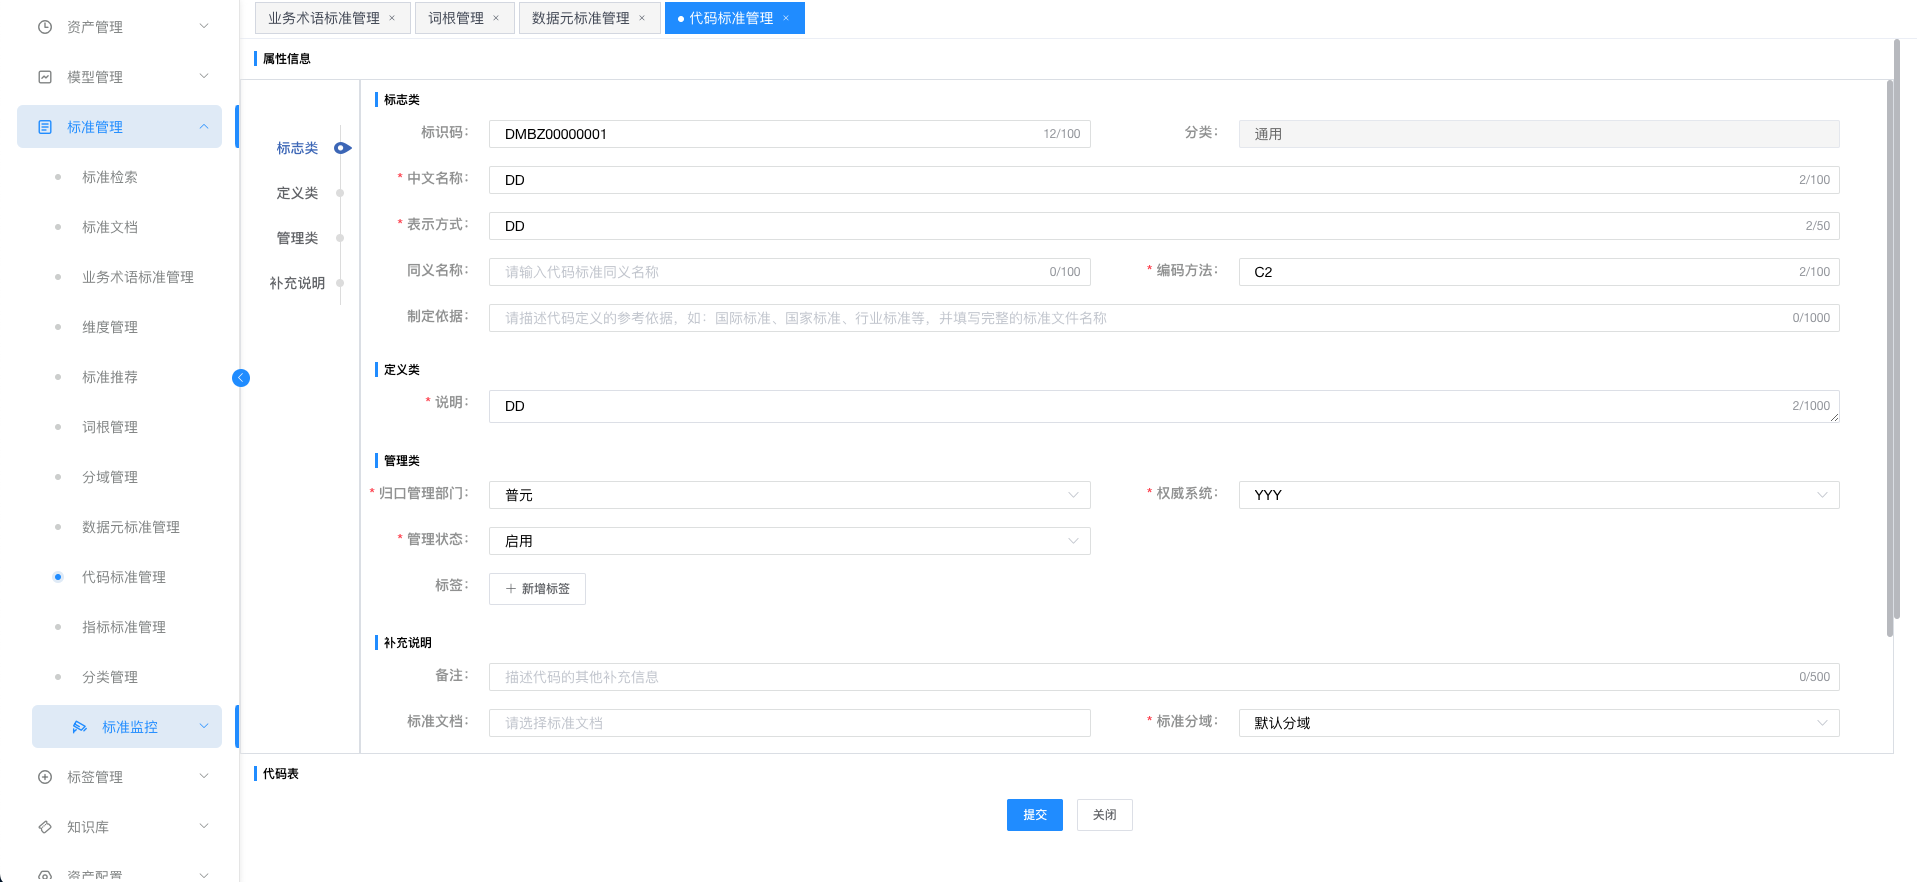This screenshot has width=1917, height=882.
Task: Close the 词根管理 tab
Action: [496, 18]
